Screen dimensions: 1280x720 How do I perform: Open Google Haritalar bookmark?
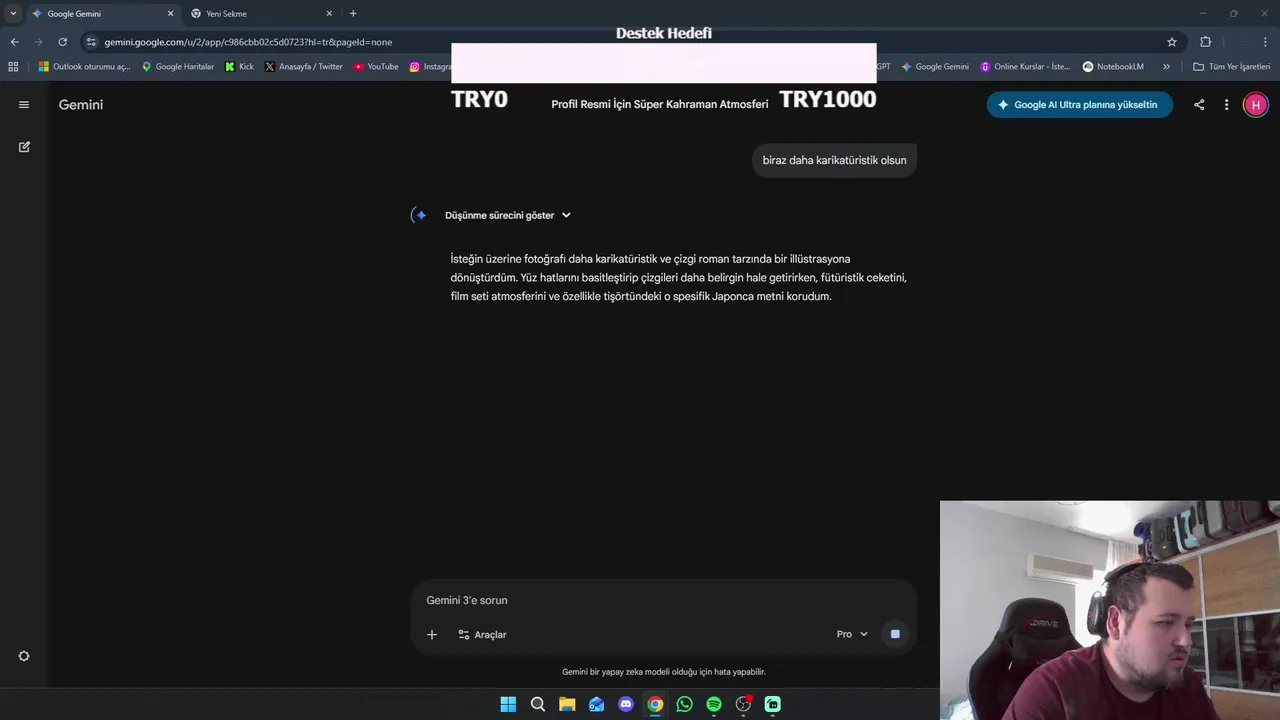178,66
